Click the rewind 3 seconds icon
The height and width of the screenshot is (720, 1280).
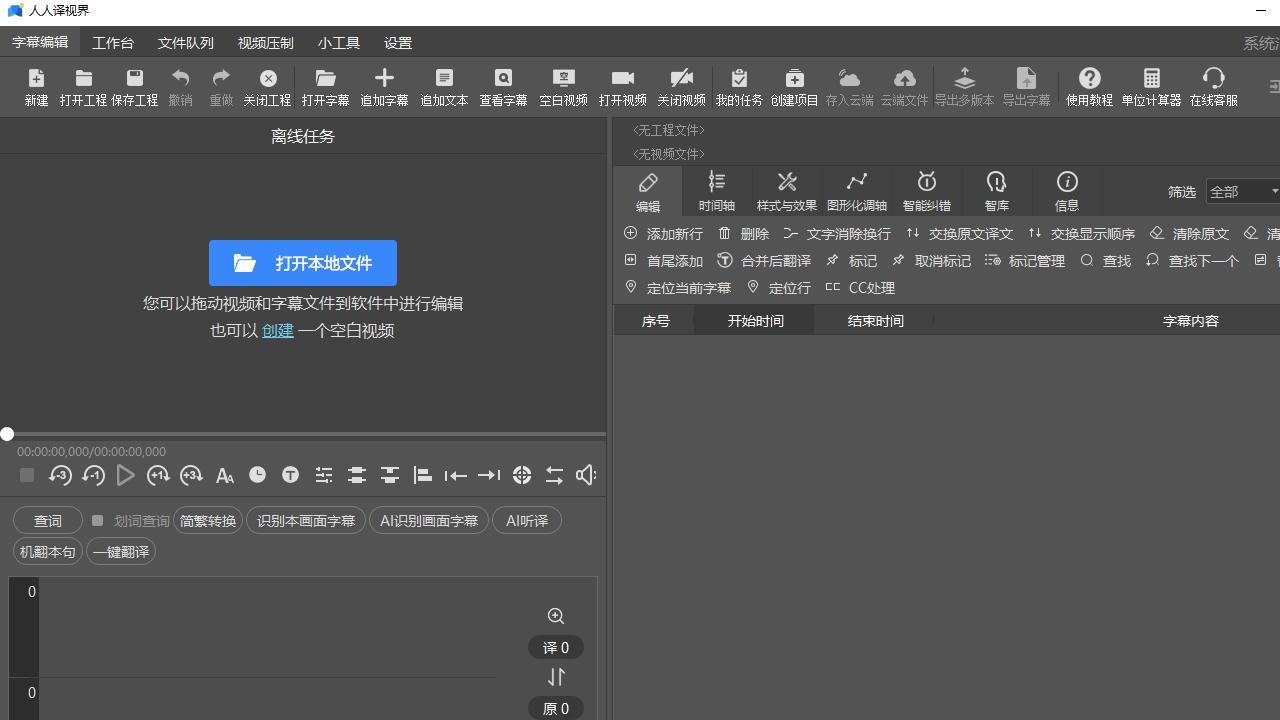[60, 475]
